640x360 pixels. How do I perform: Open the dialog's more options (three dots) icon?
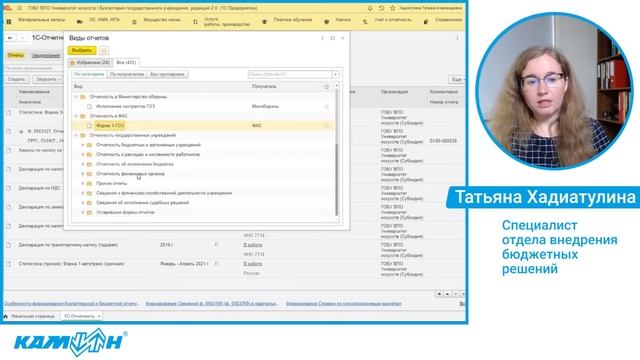322,38
